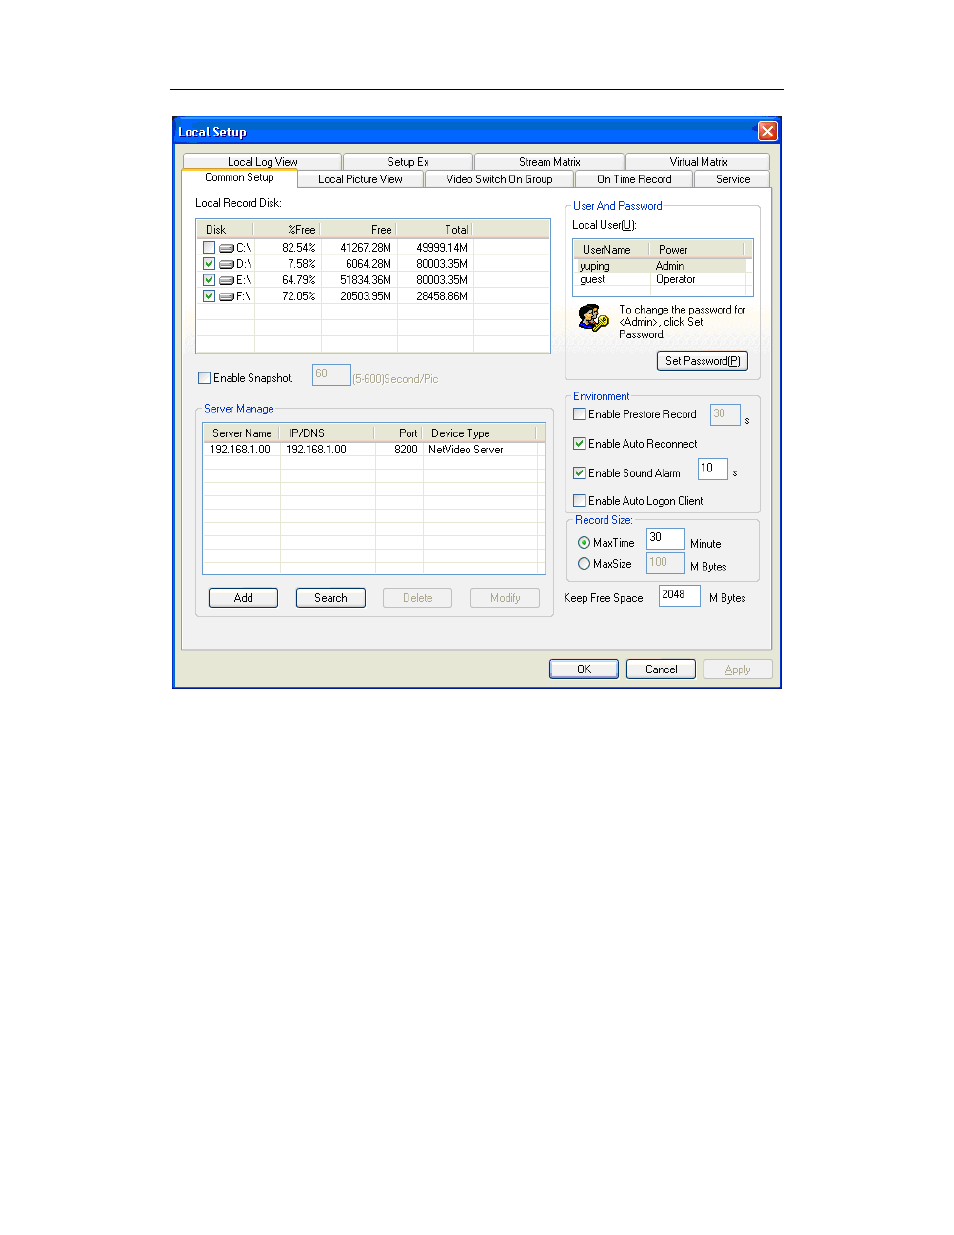Click the MaxTime minutes field
The height and width of the screenshot is (1235, 954).
coord(665,538)
